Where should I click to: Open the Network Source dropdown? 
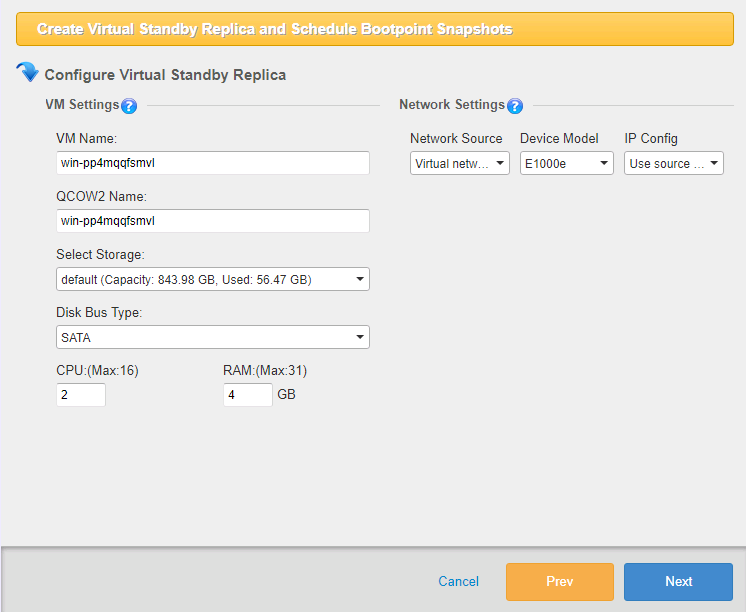pyautogui.click(x=460, y=164)
